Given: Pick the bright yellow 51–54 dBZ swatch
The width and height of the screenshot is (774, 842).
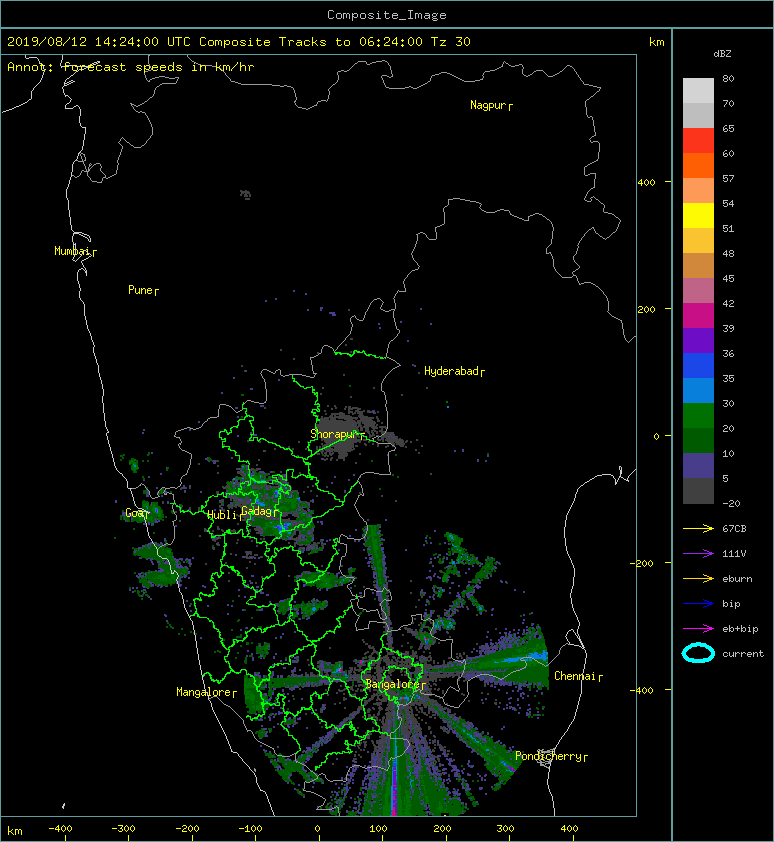Looking at the screenshot, I should 698,215.
